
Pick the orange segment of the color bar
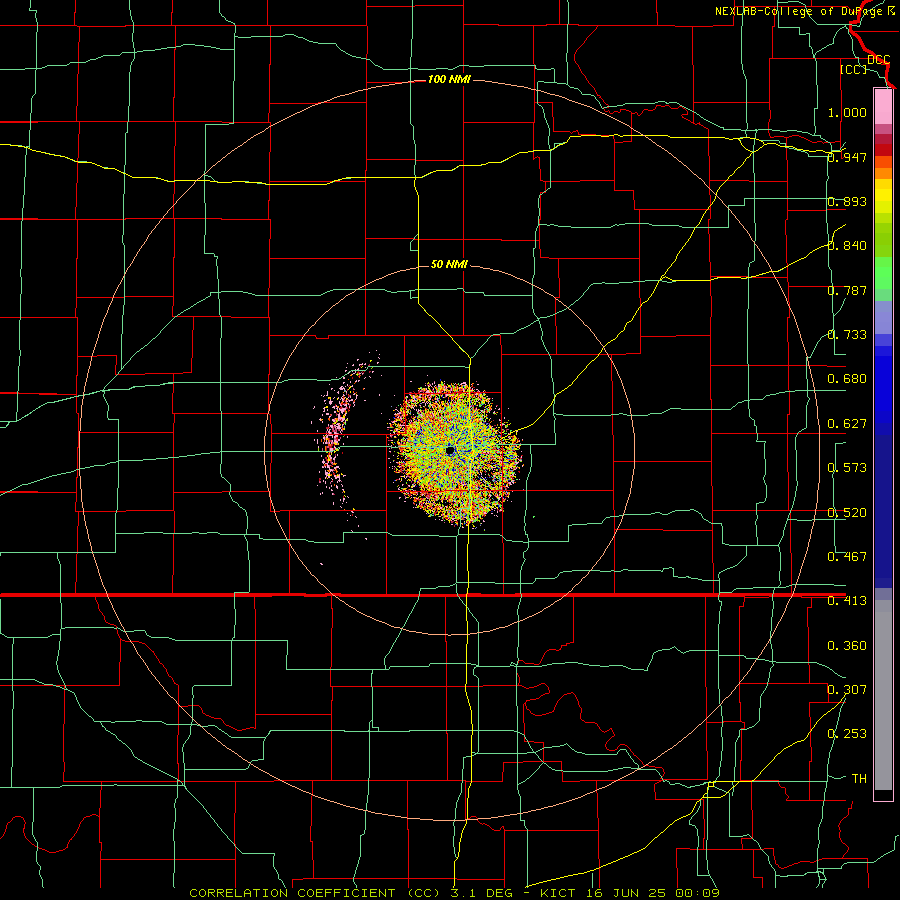pyautogui.click(x=883, y=173)
